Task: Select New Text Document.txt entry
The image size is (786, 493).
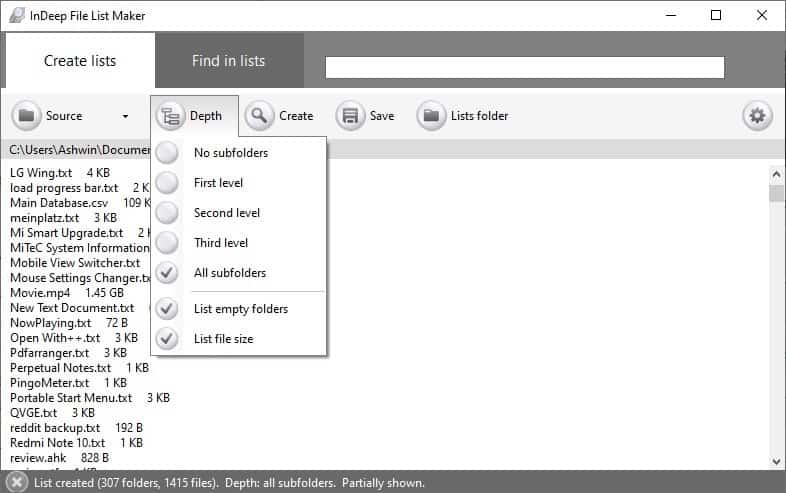Action: 73,308
